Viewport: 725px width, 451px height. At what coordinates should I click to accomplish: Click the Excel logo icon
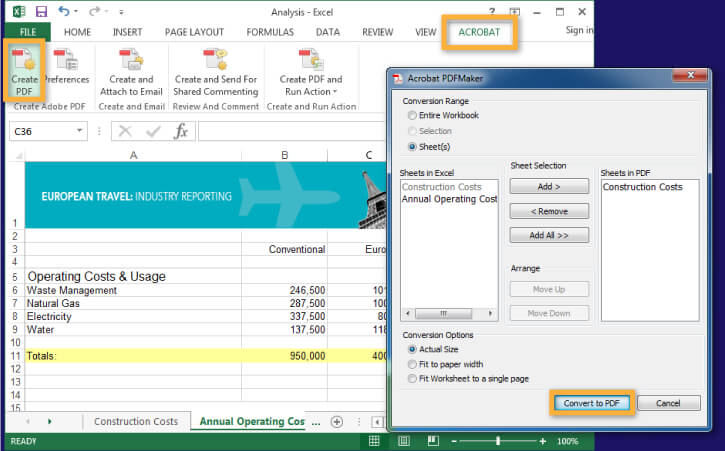(x=19, y=12)
